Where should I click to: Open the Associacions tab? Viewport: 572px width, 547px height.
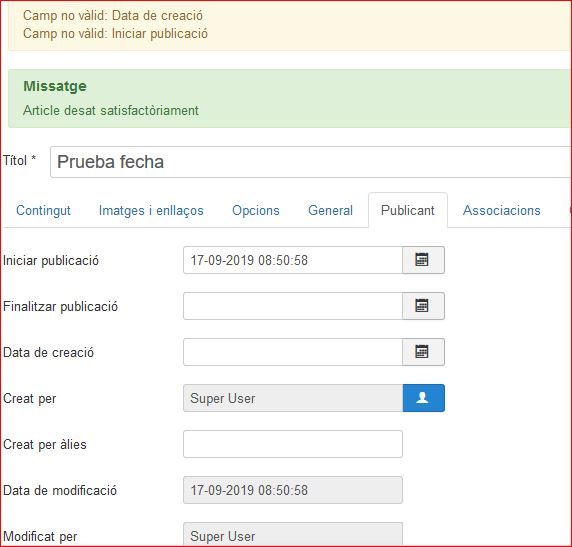(x=502, y=211)
